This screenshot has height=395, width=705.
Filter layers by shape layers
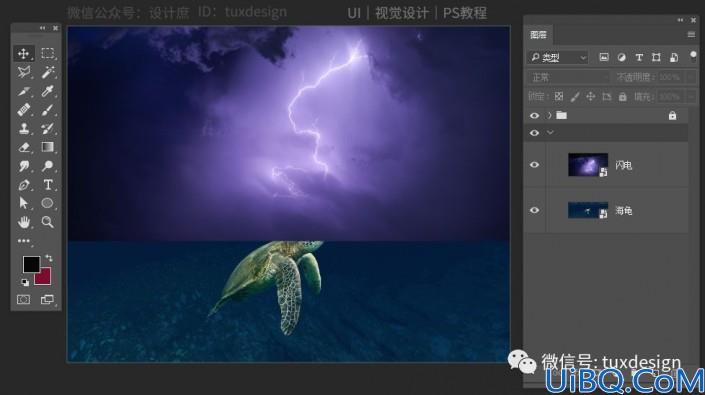(656, 57)
